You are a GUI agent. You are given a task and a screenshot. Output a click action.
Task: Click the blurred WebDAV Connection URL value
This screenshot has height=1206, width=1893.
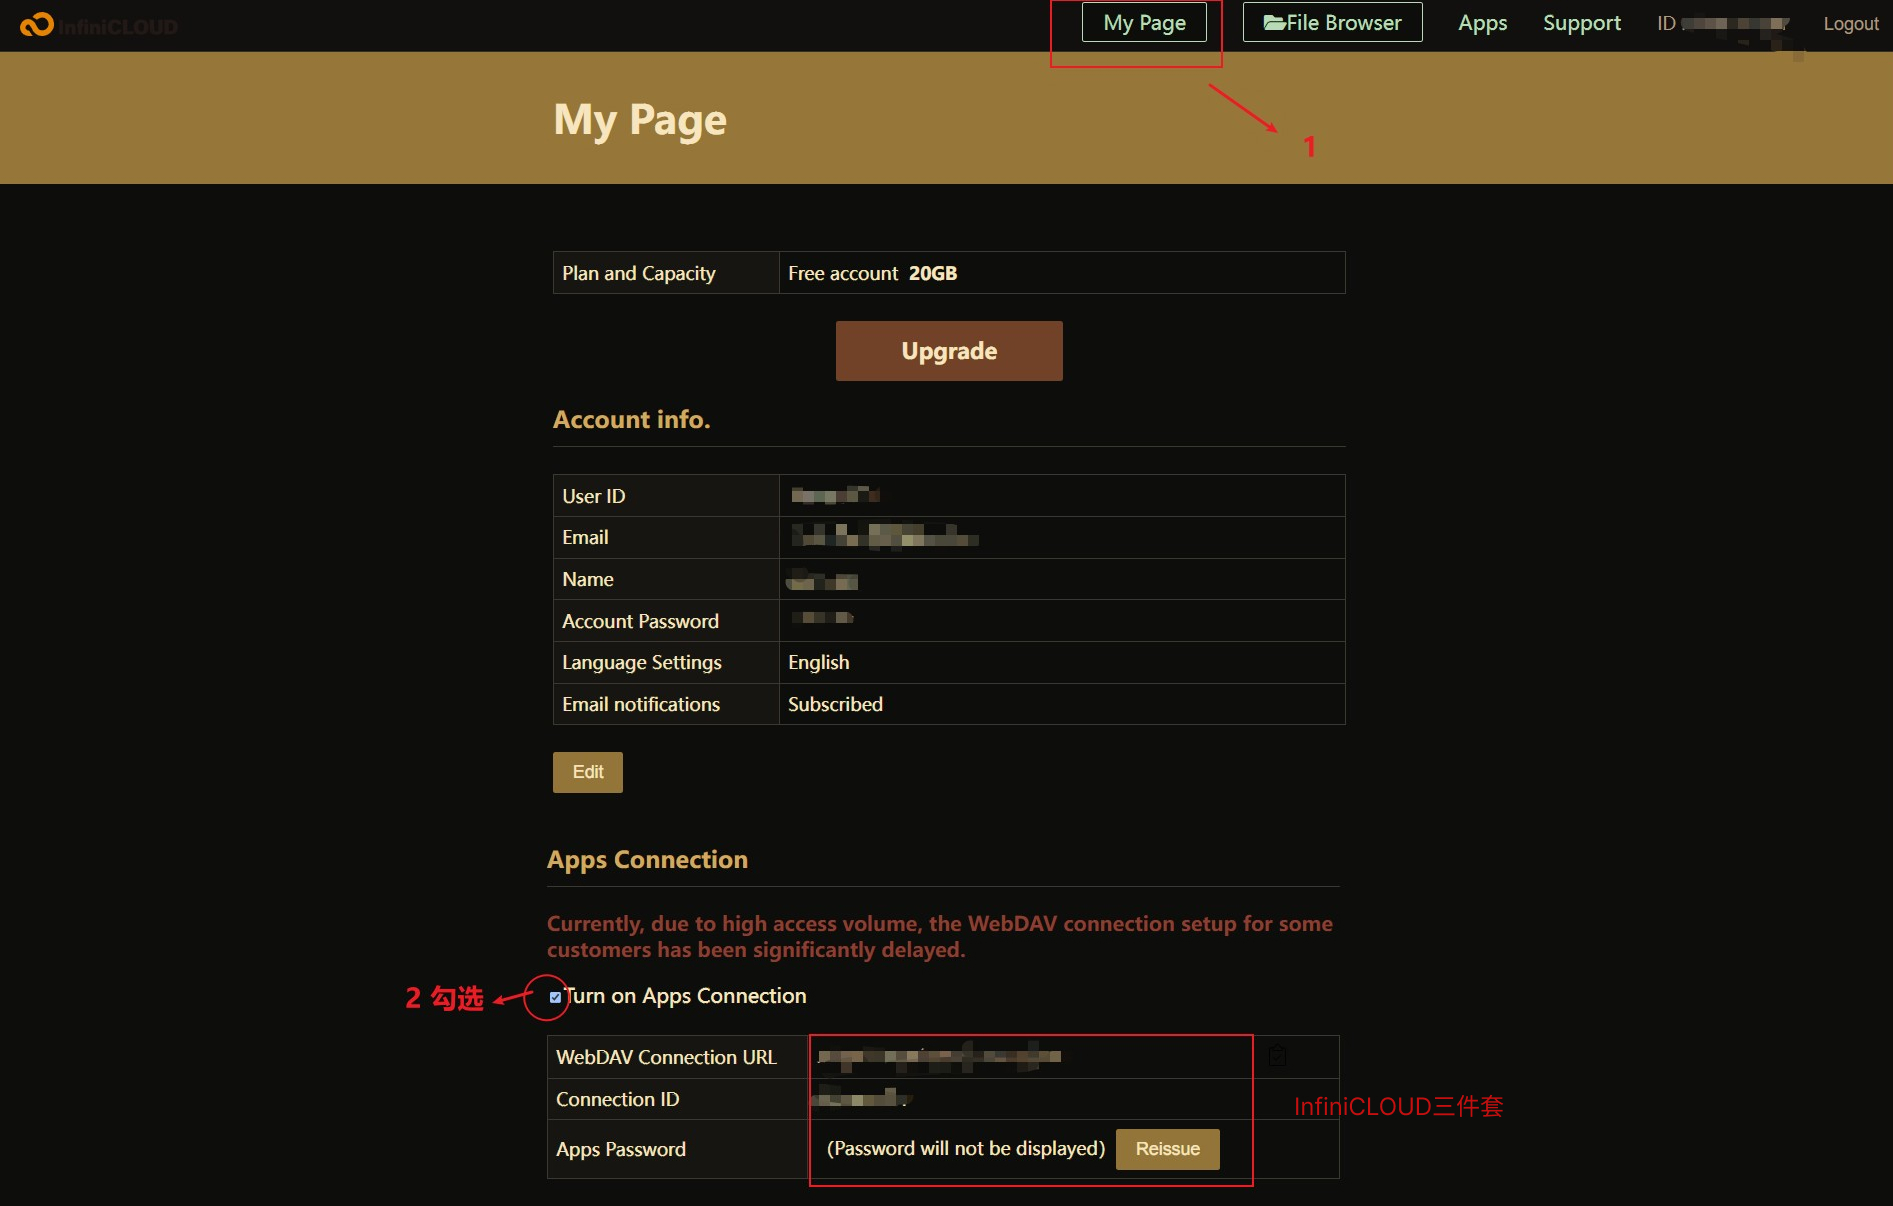point(939,1056)
